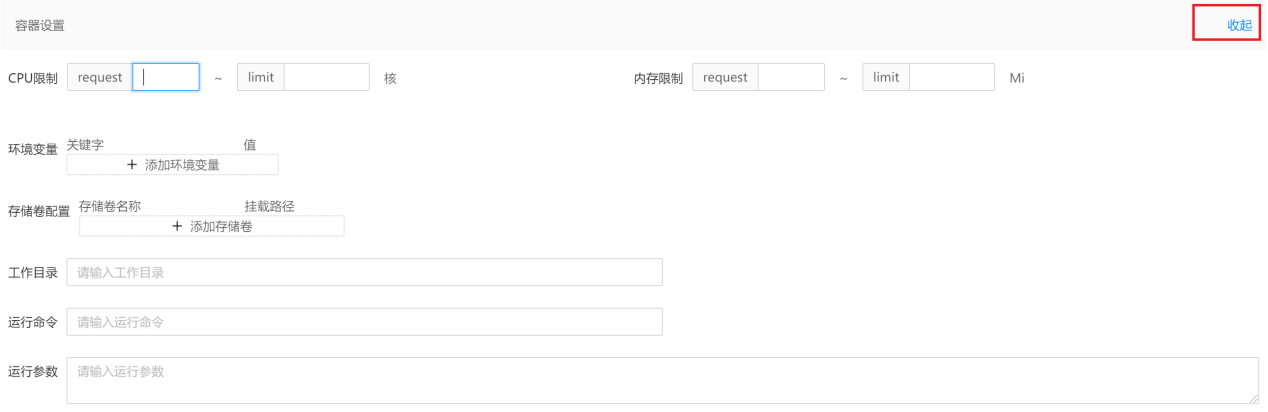Click the request addon label under 内存限制

[725, 77]
